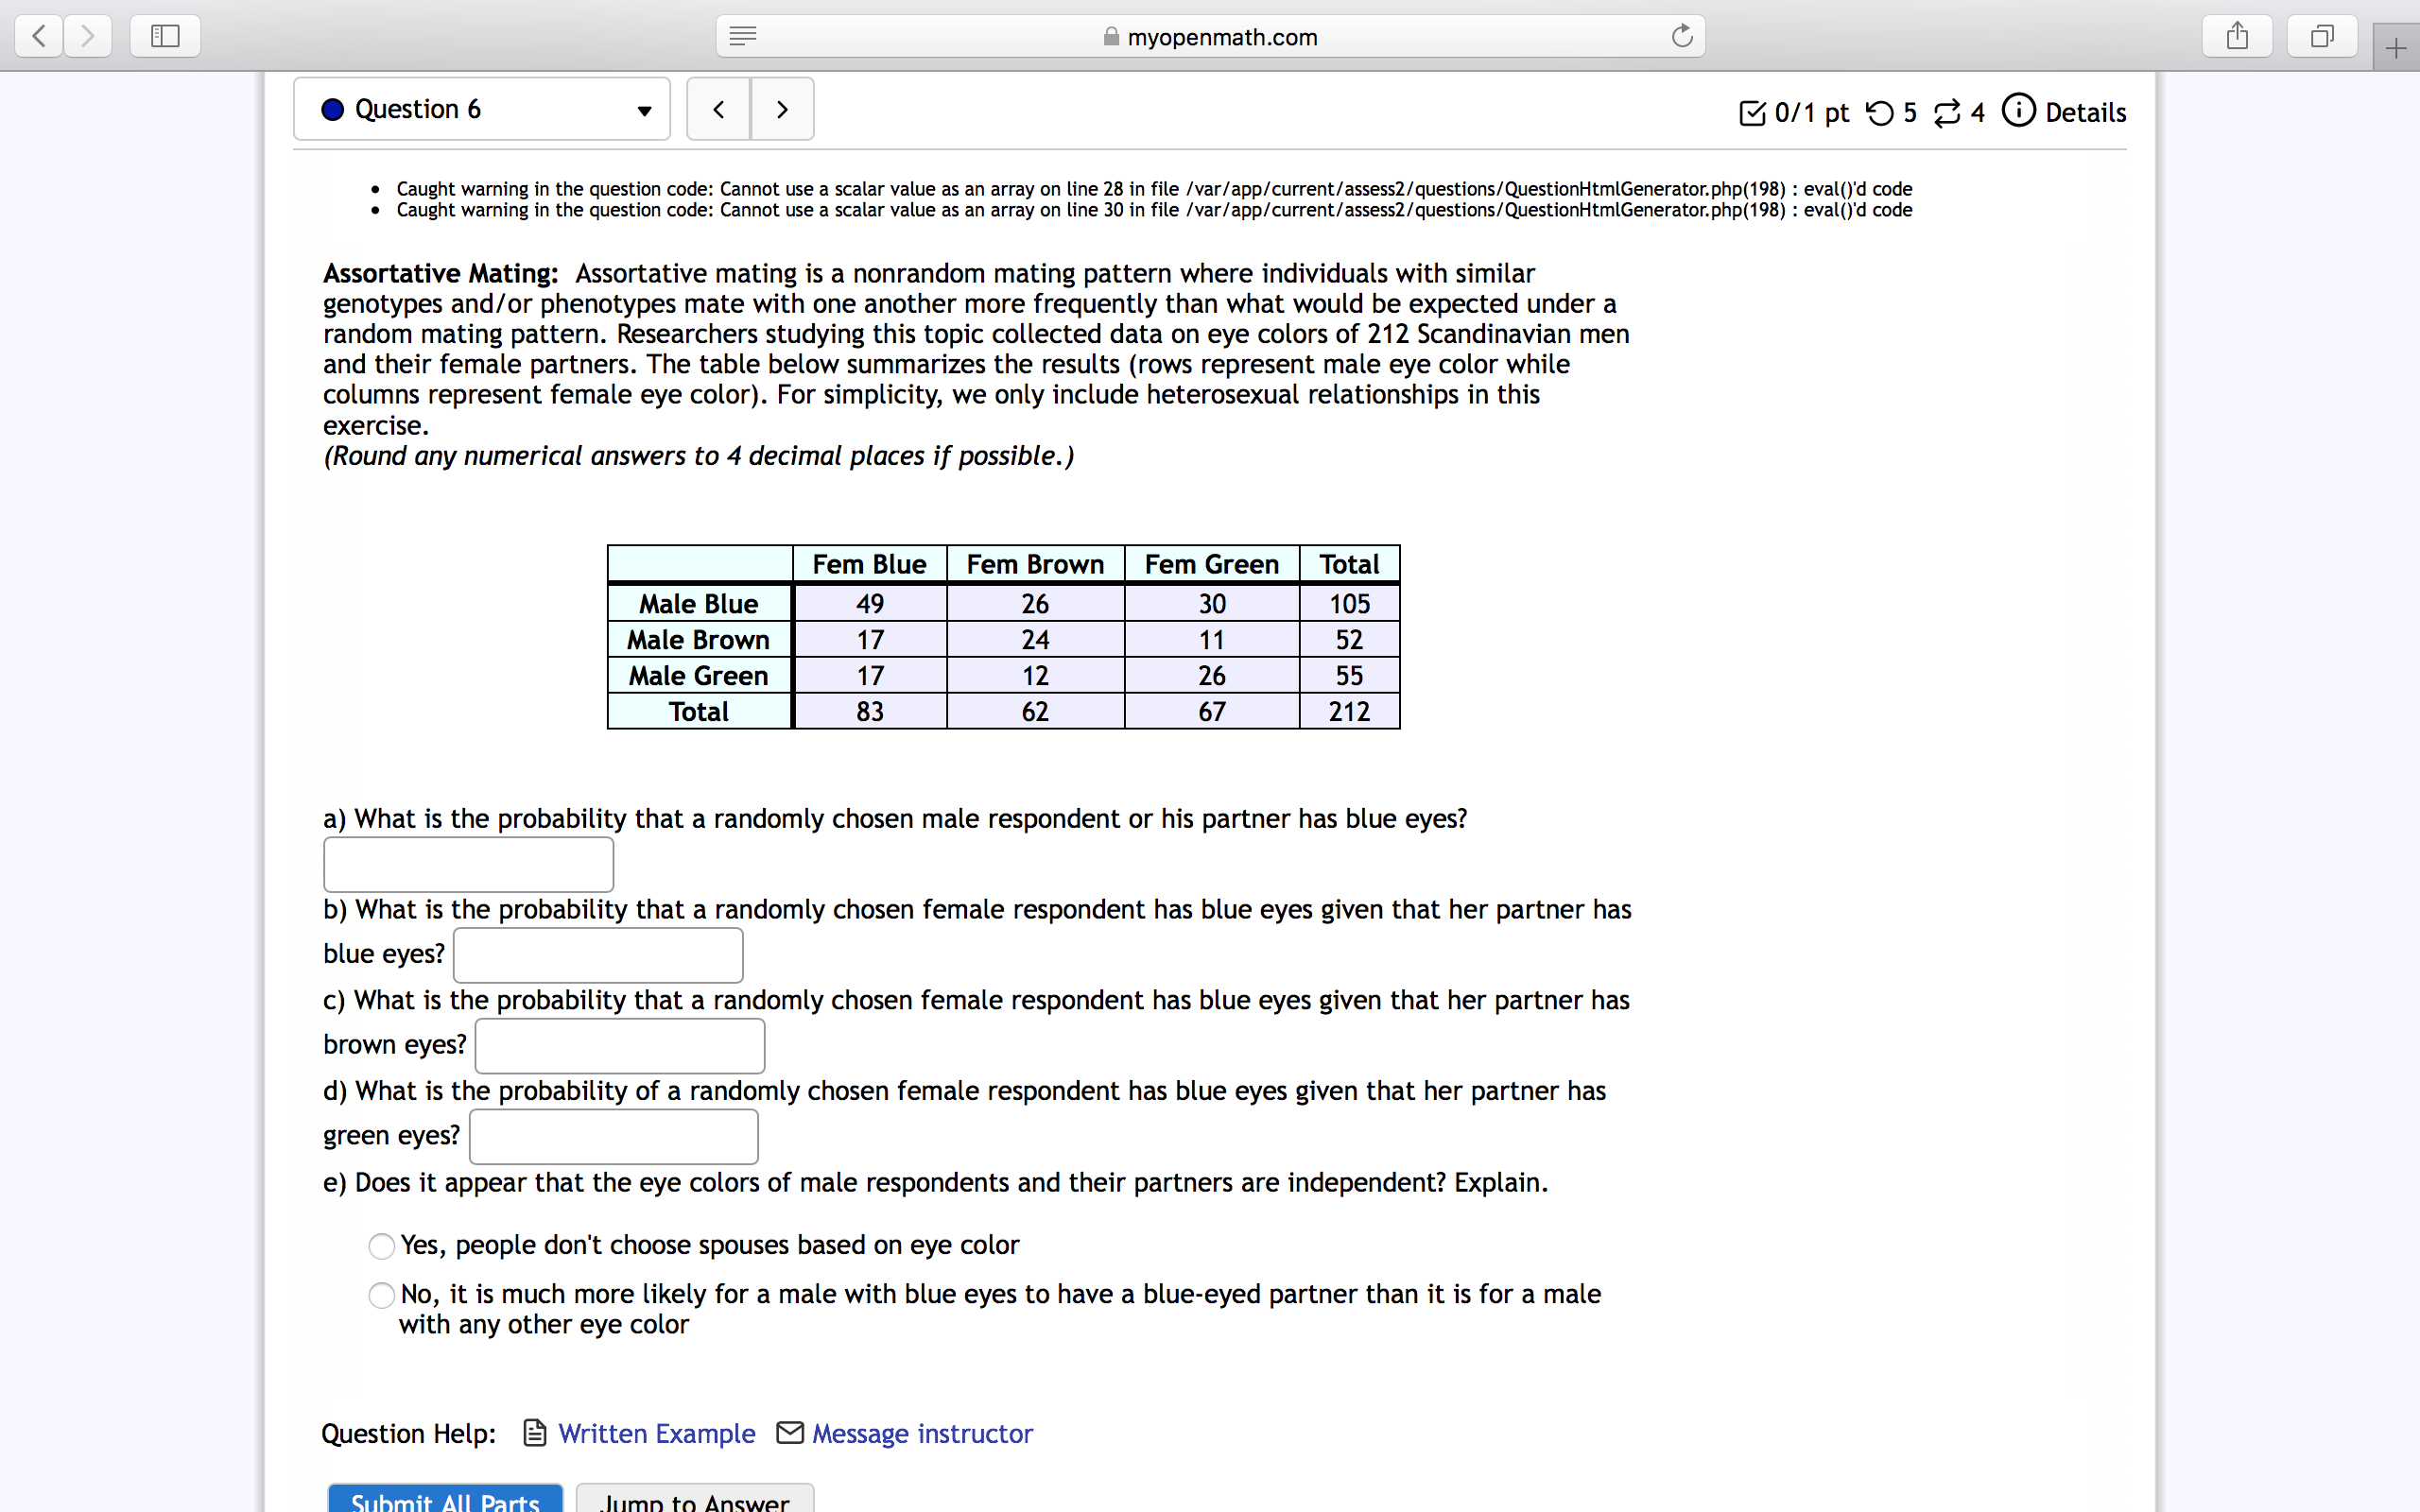2420x1512 pixels.
Task: Open the Question 6 dropdown selector
Action: (482, 109)
